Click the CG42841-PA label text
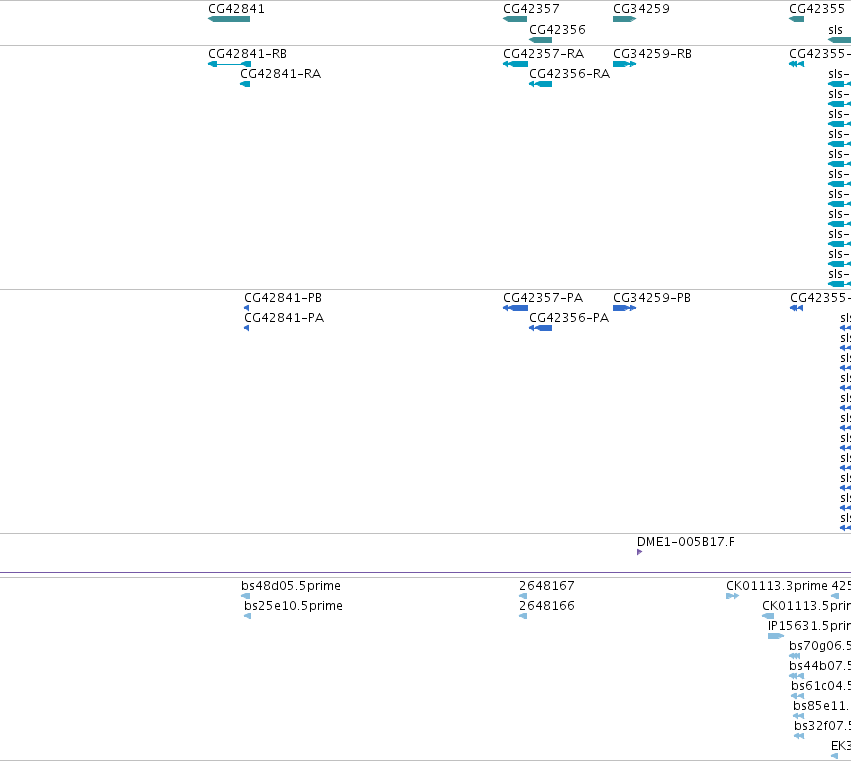This screenshot has width=851, height=761. click(284, 318)
